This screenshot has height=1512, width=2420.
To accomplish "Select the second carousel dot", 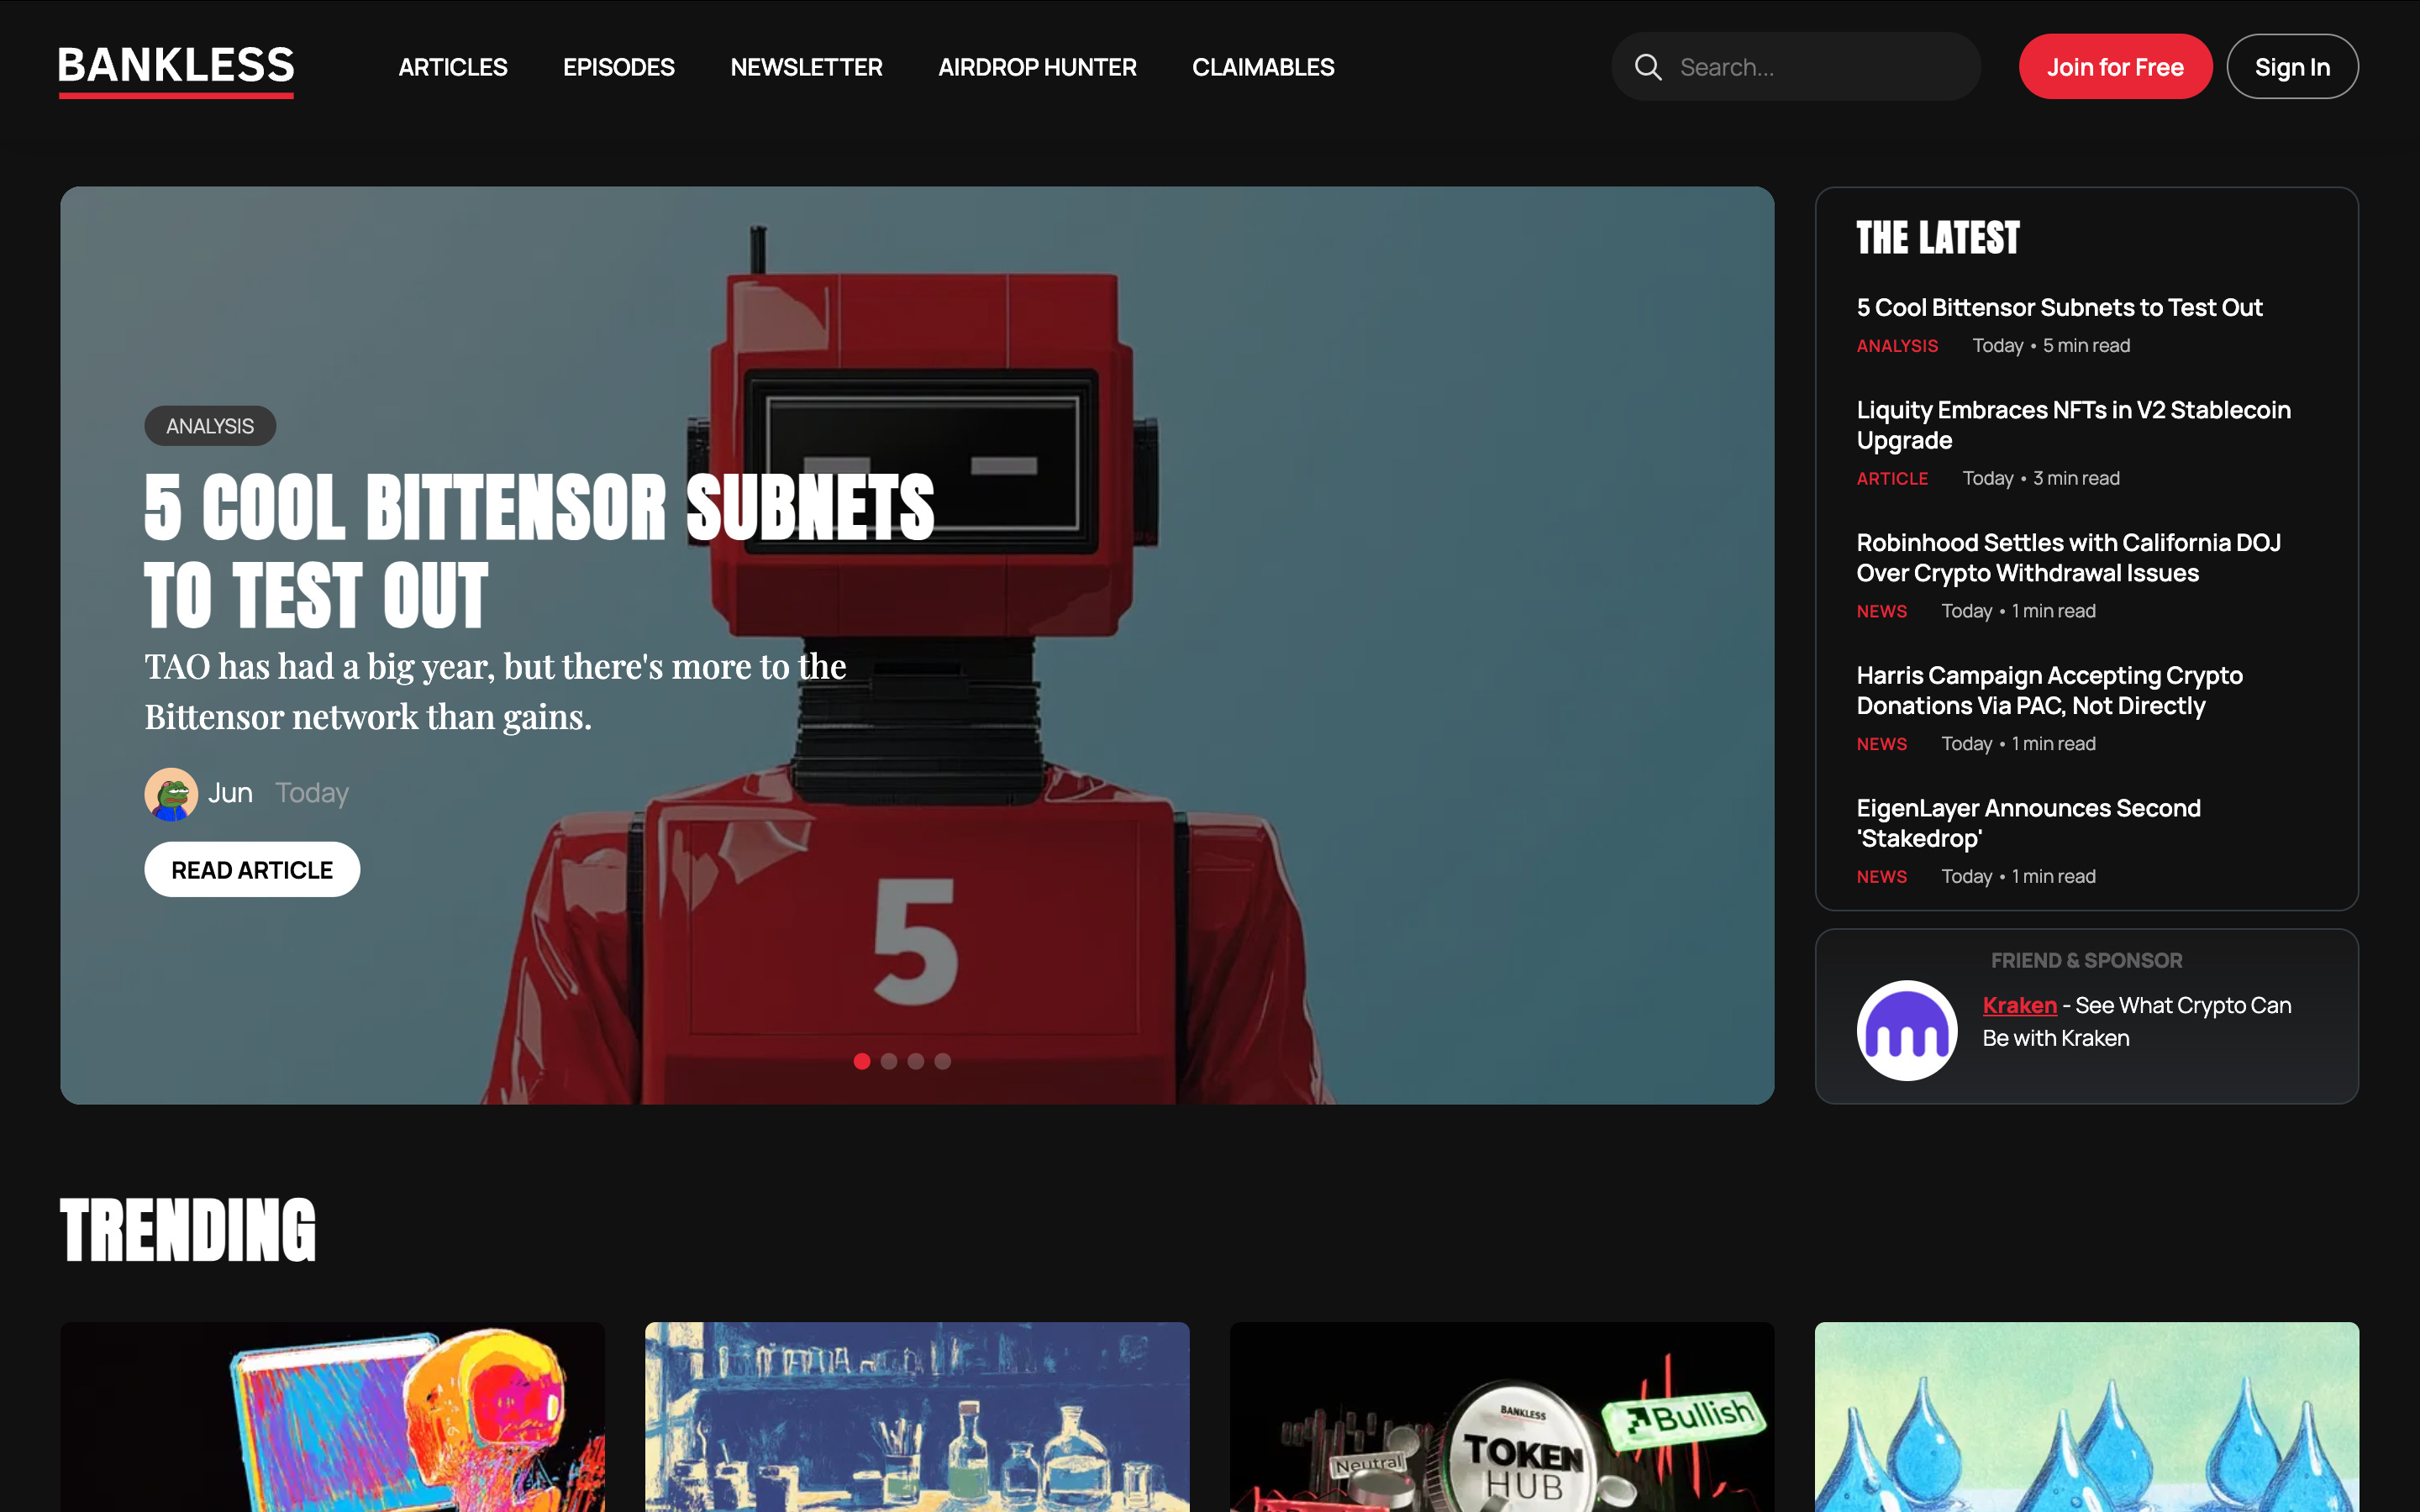I will [x=889, y=1061].
